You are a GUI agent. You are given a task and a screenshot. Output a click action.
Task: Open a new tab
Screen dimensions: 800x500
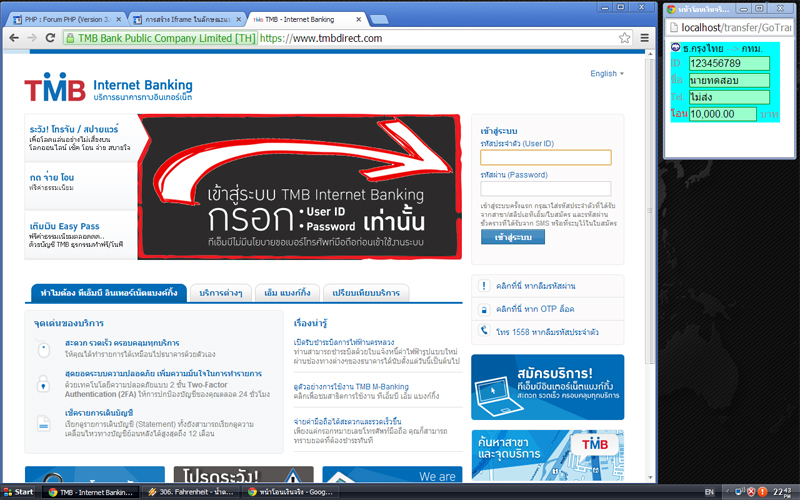[379, 19]
